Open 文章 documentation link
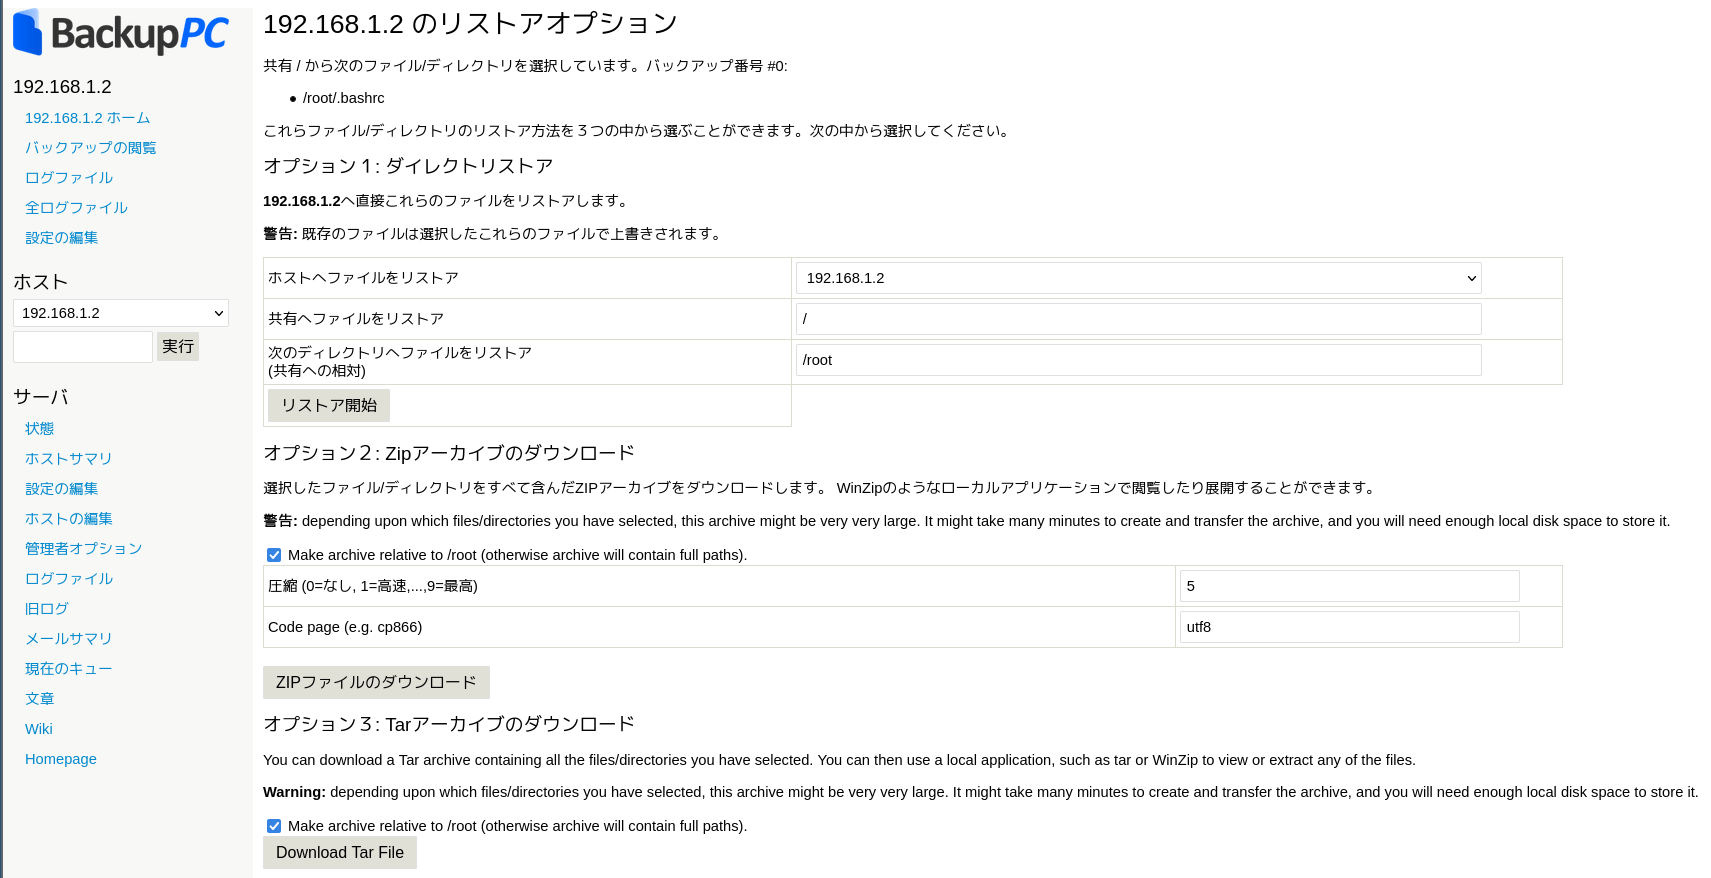The width and height of the screenshot is (1711, 878). (39, 699)
